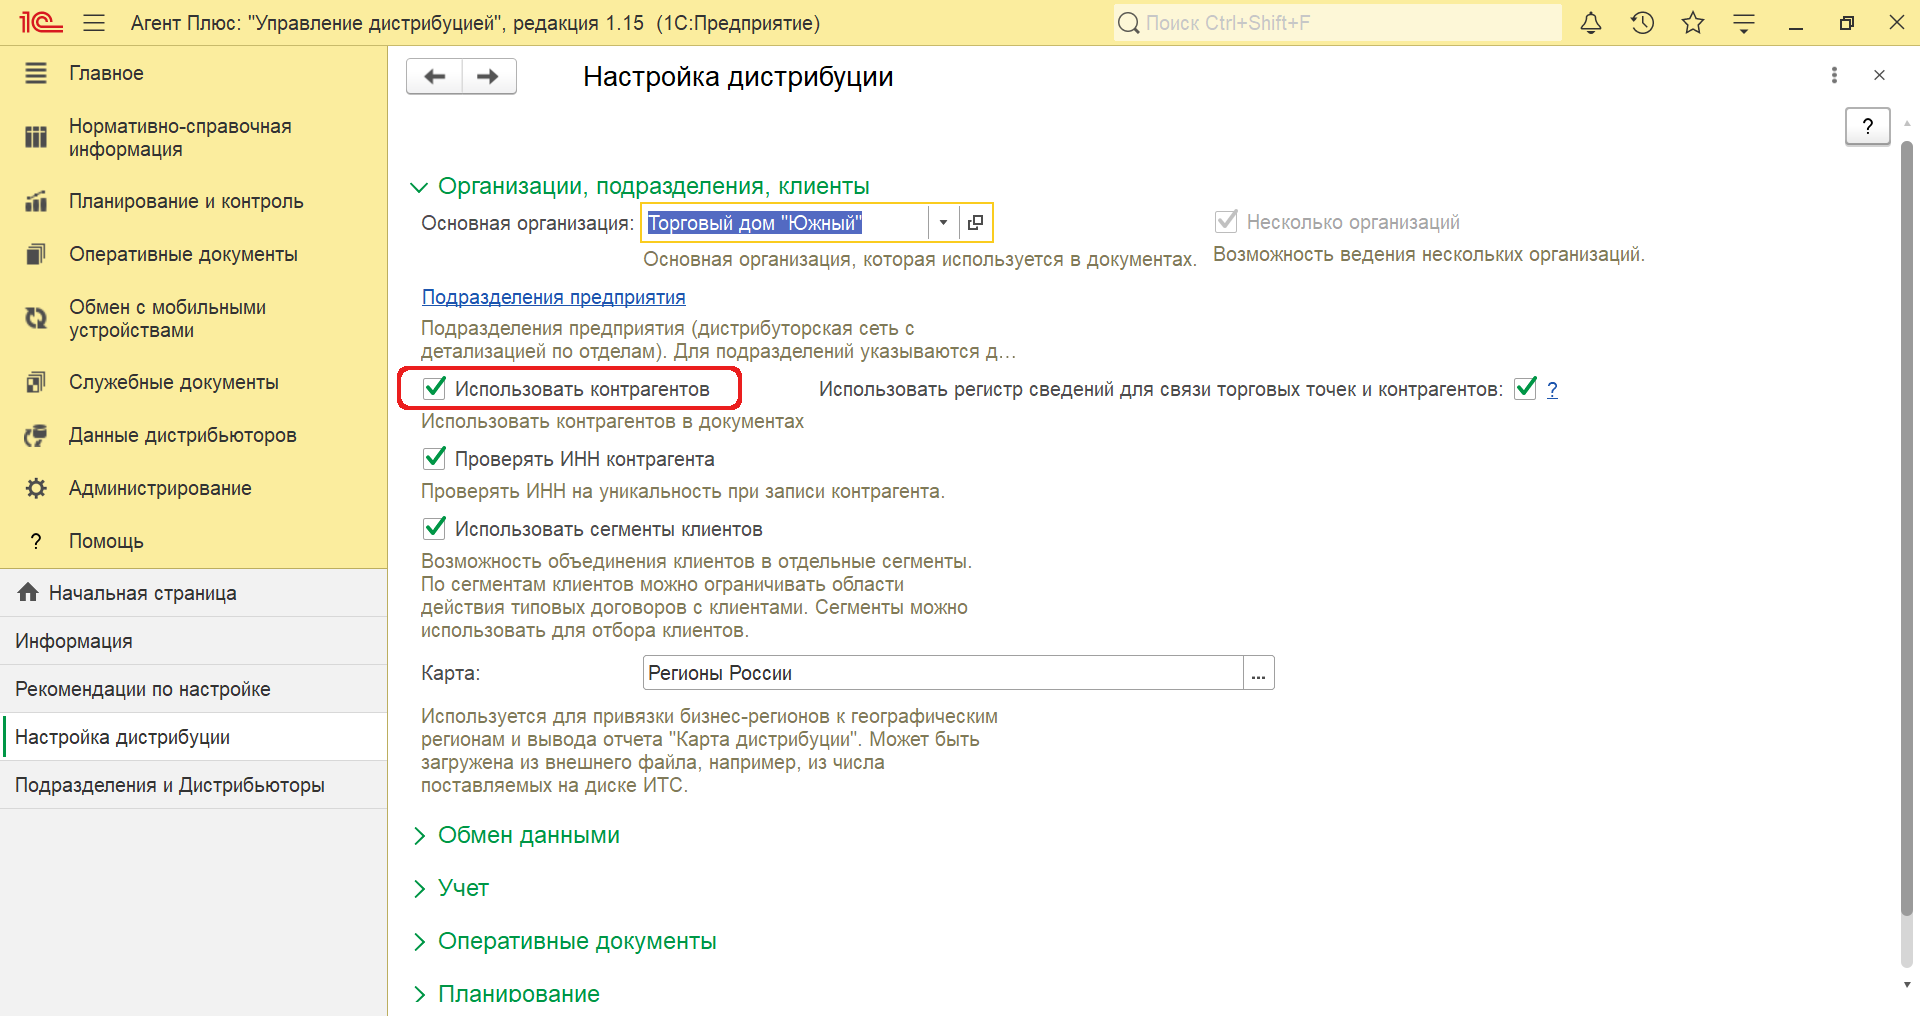Click the scrollbar down arrow
The width and height of the screenshot is (1920, 1016).
(1907, 984)
